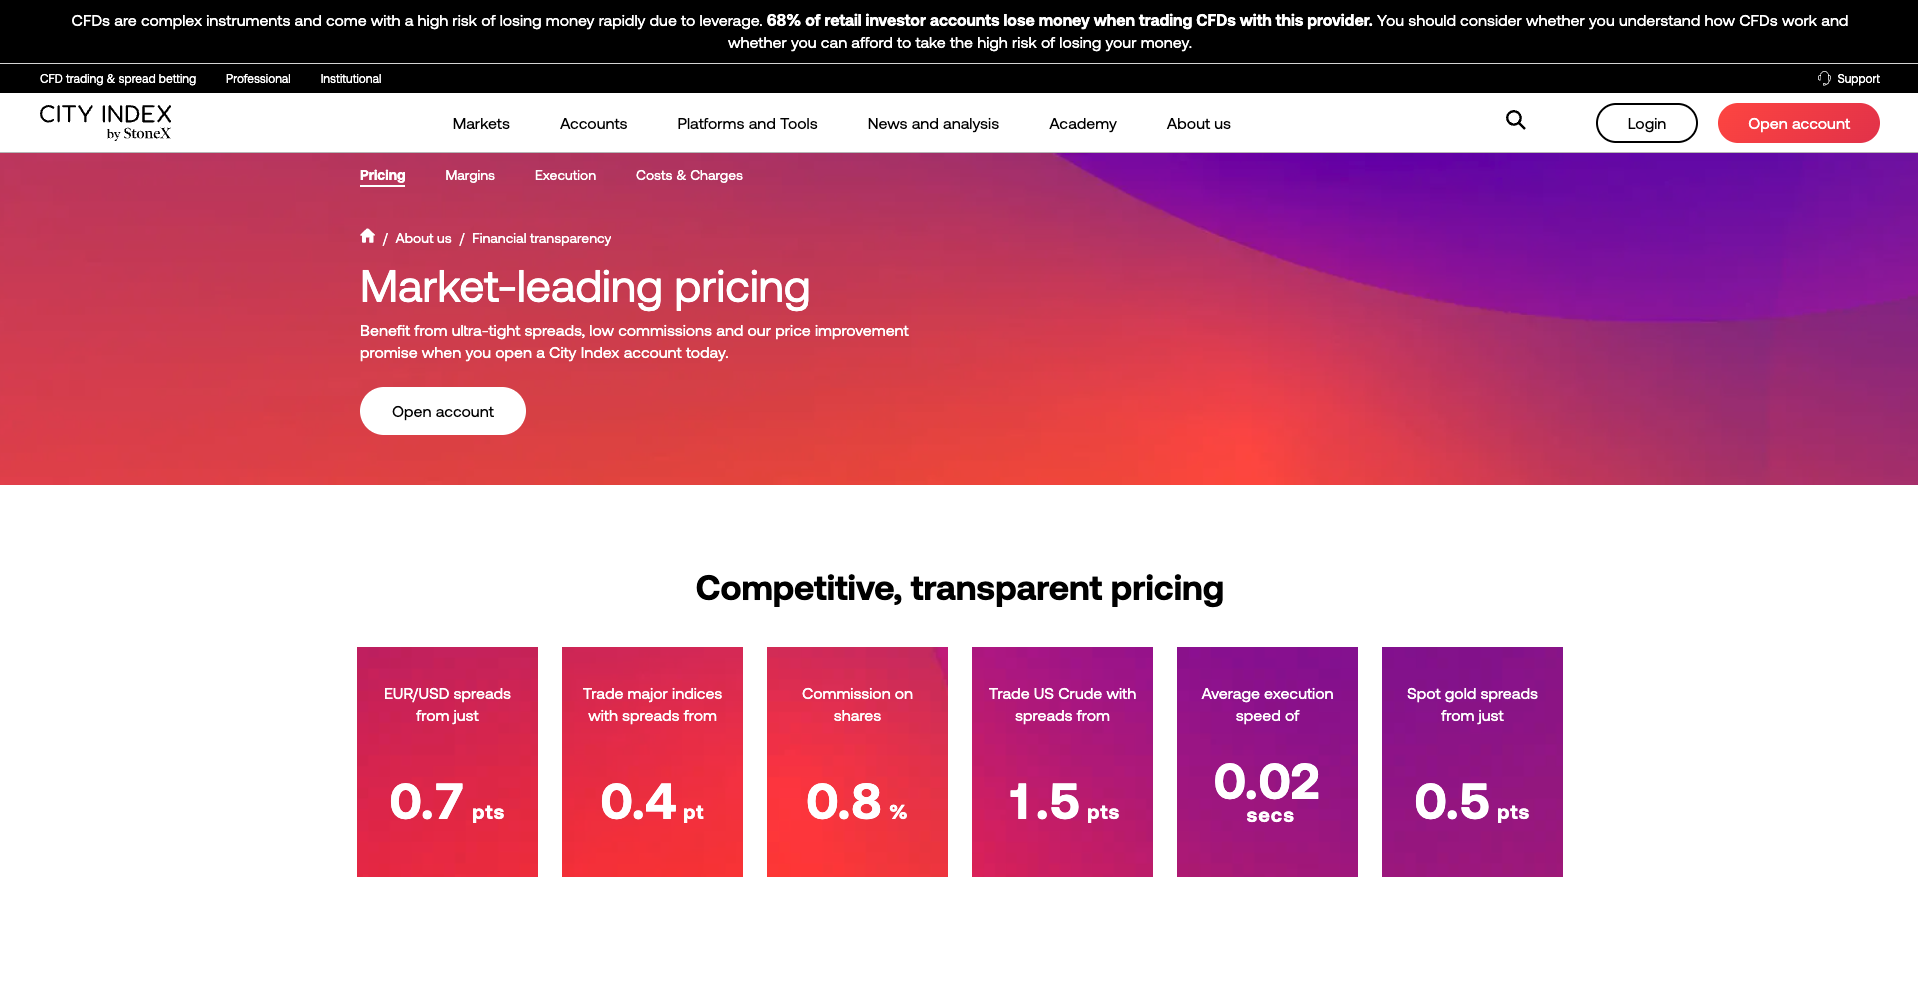Expand the Academy menu

pyautogui.click(x=1082, y=123)
